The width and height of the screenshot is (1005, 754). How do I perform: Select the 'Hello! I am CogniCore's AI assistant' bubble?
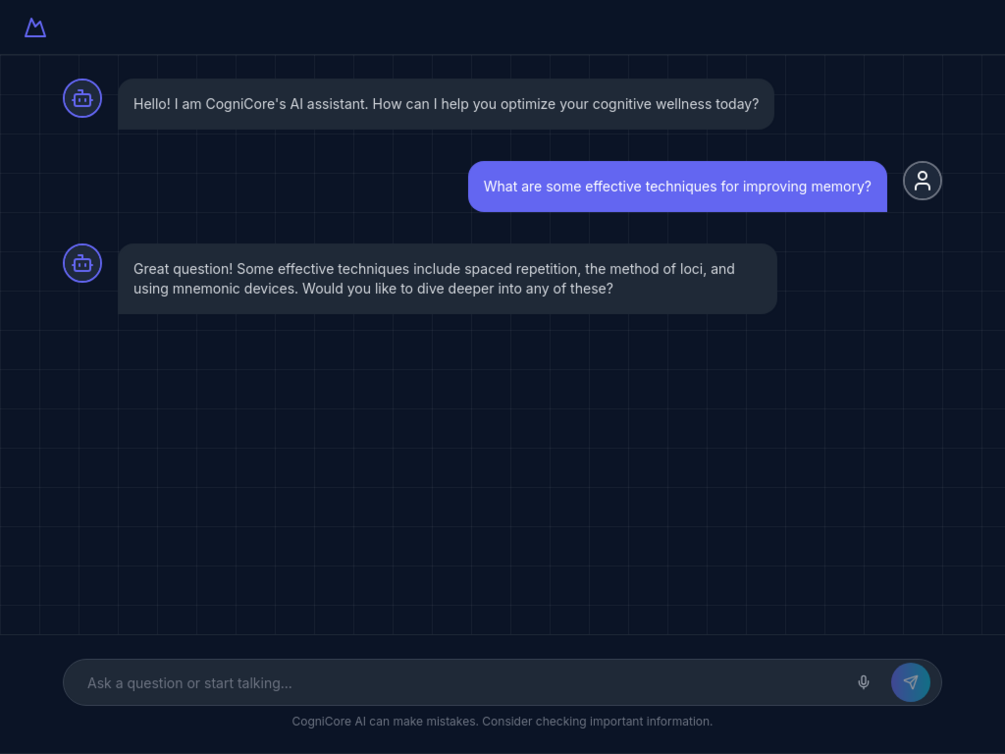coord(446,104)
